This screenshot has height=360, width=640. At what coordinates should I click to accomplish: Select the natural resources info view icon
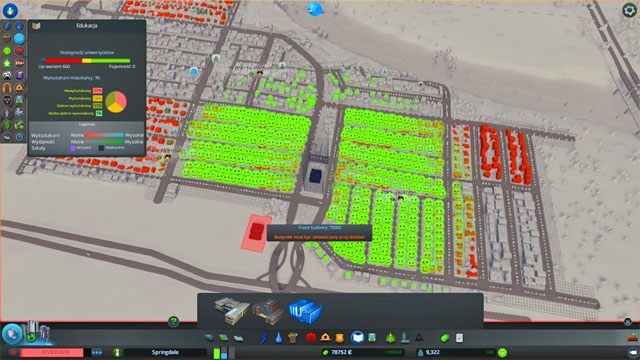19,124
